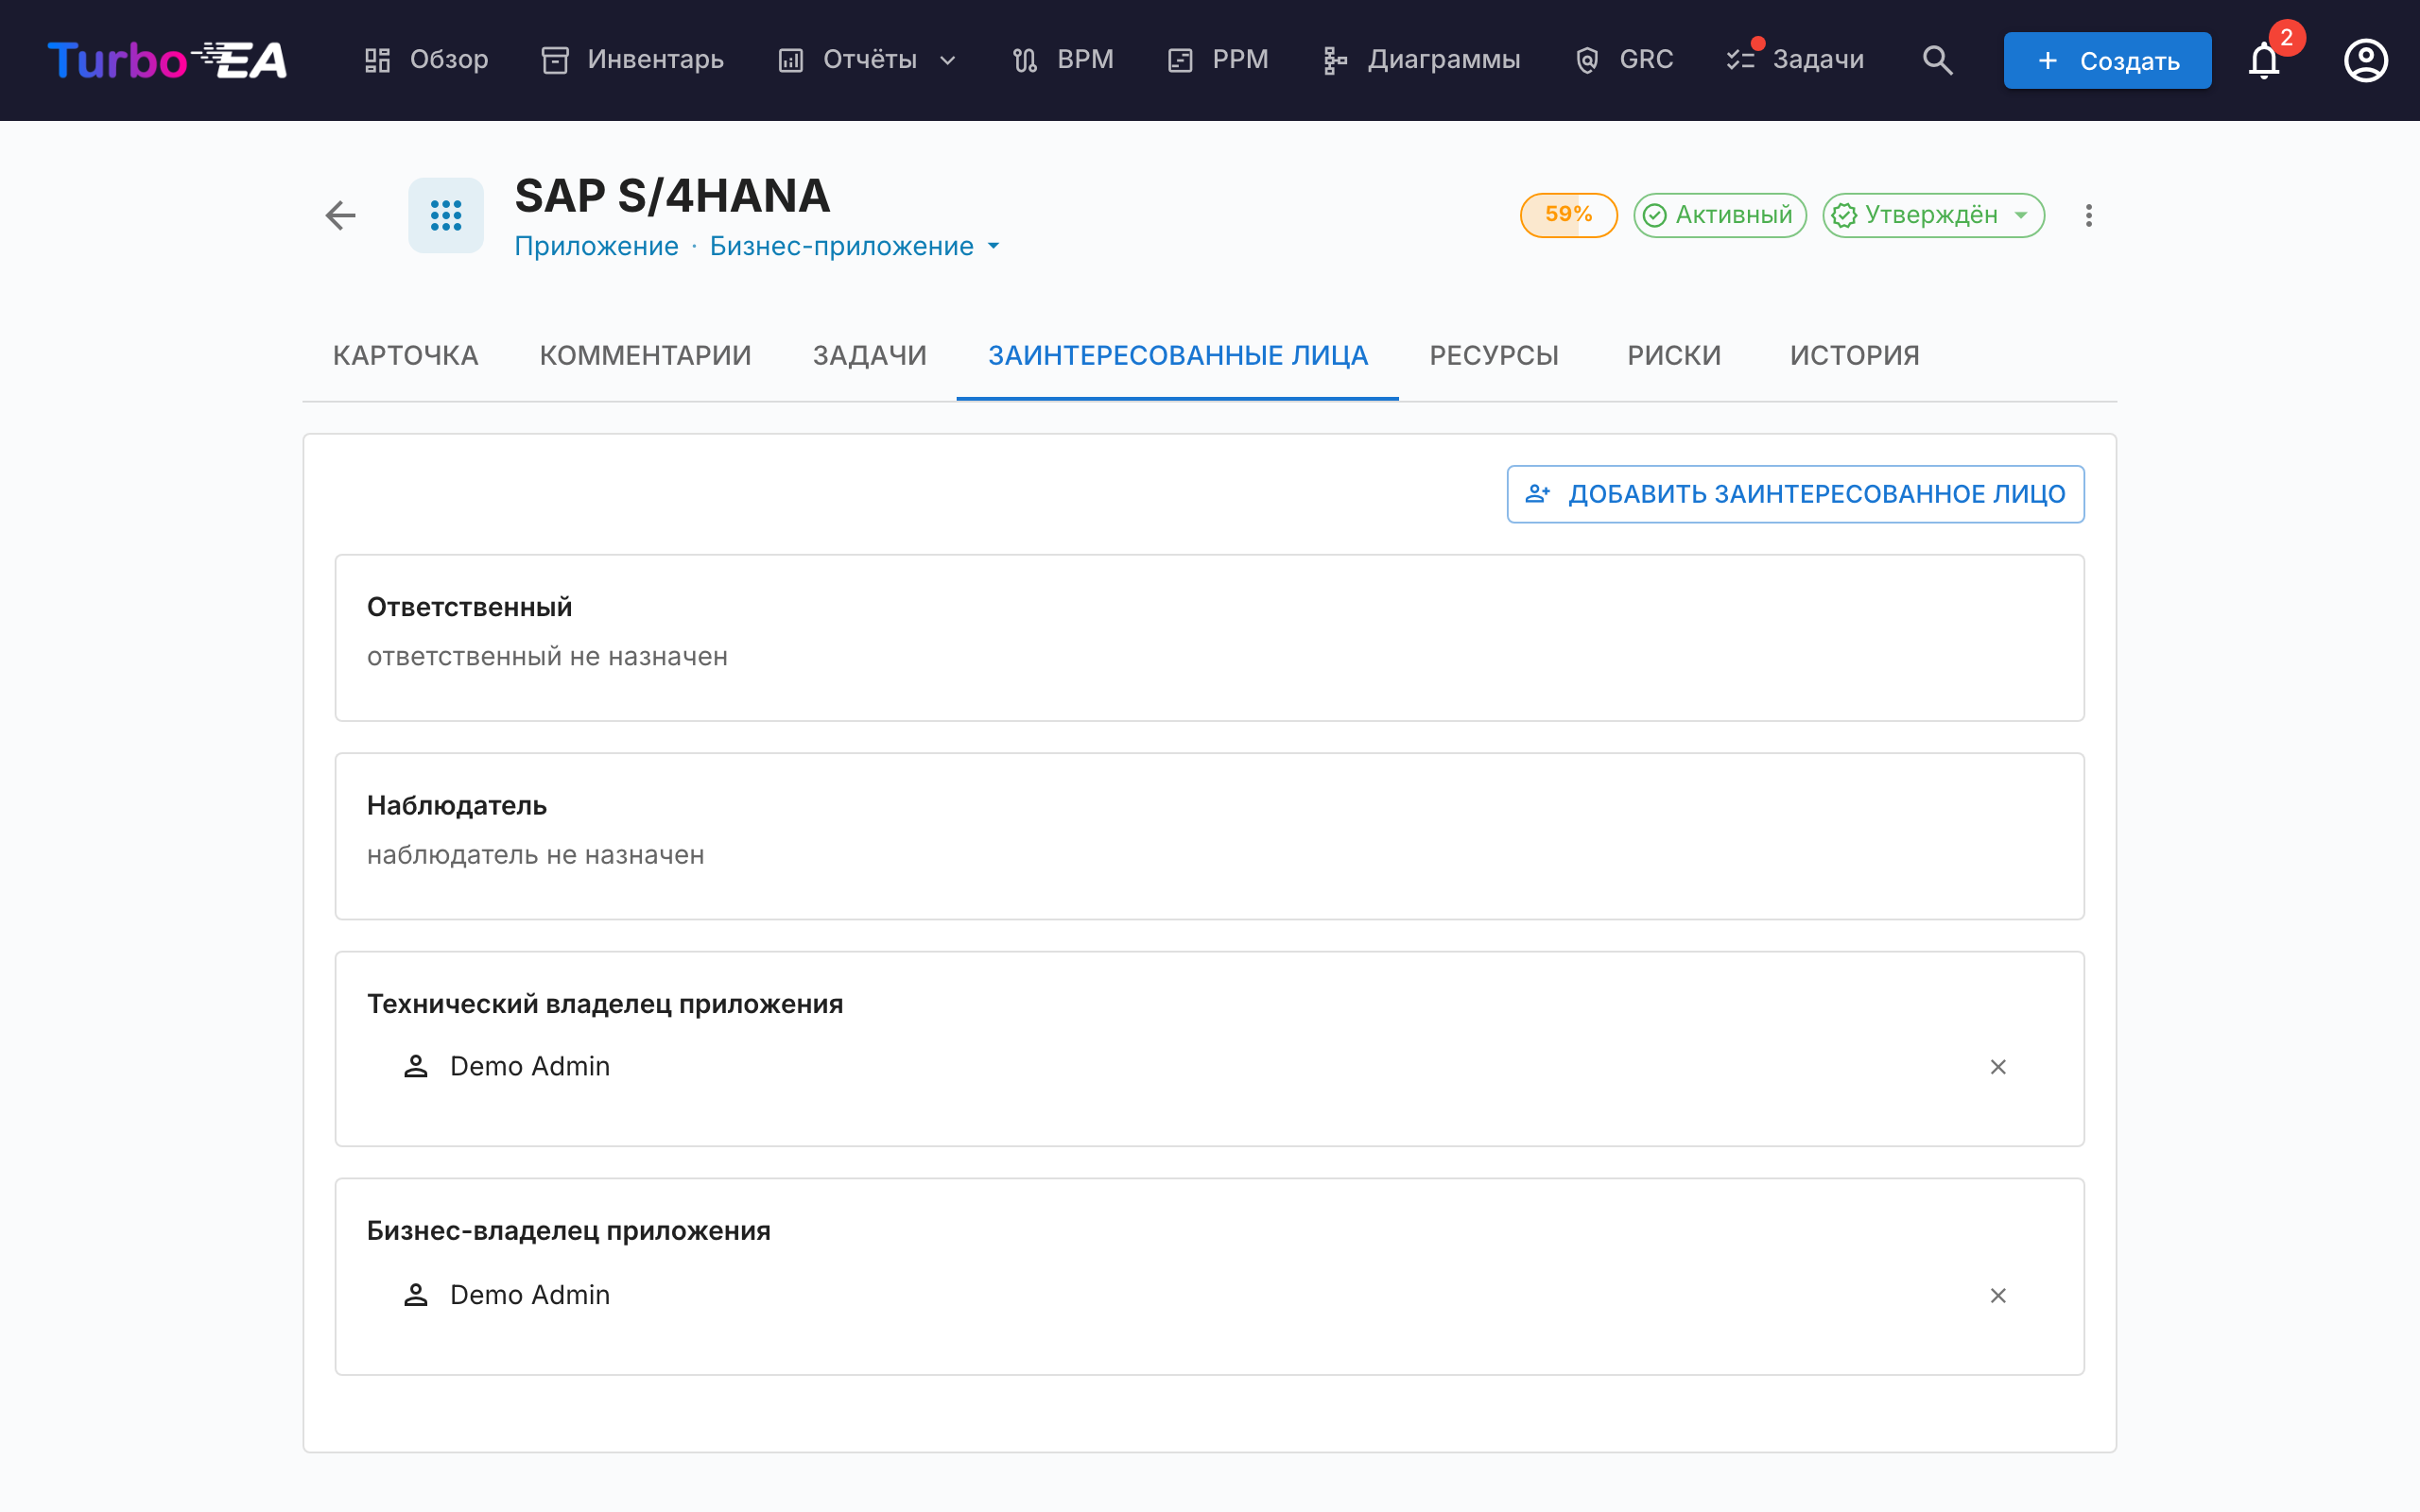Switch to the КАРТОЧКА tab
2420x1512 pixels.
click(x=405, y=356)
